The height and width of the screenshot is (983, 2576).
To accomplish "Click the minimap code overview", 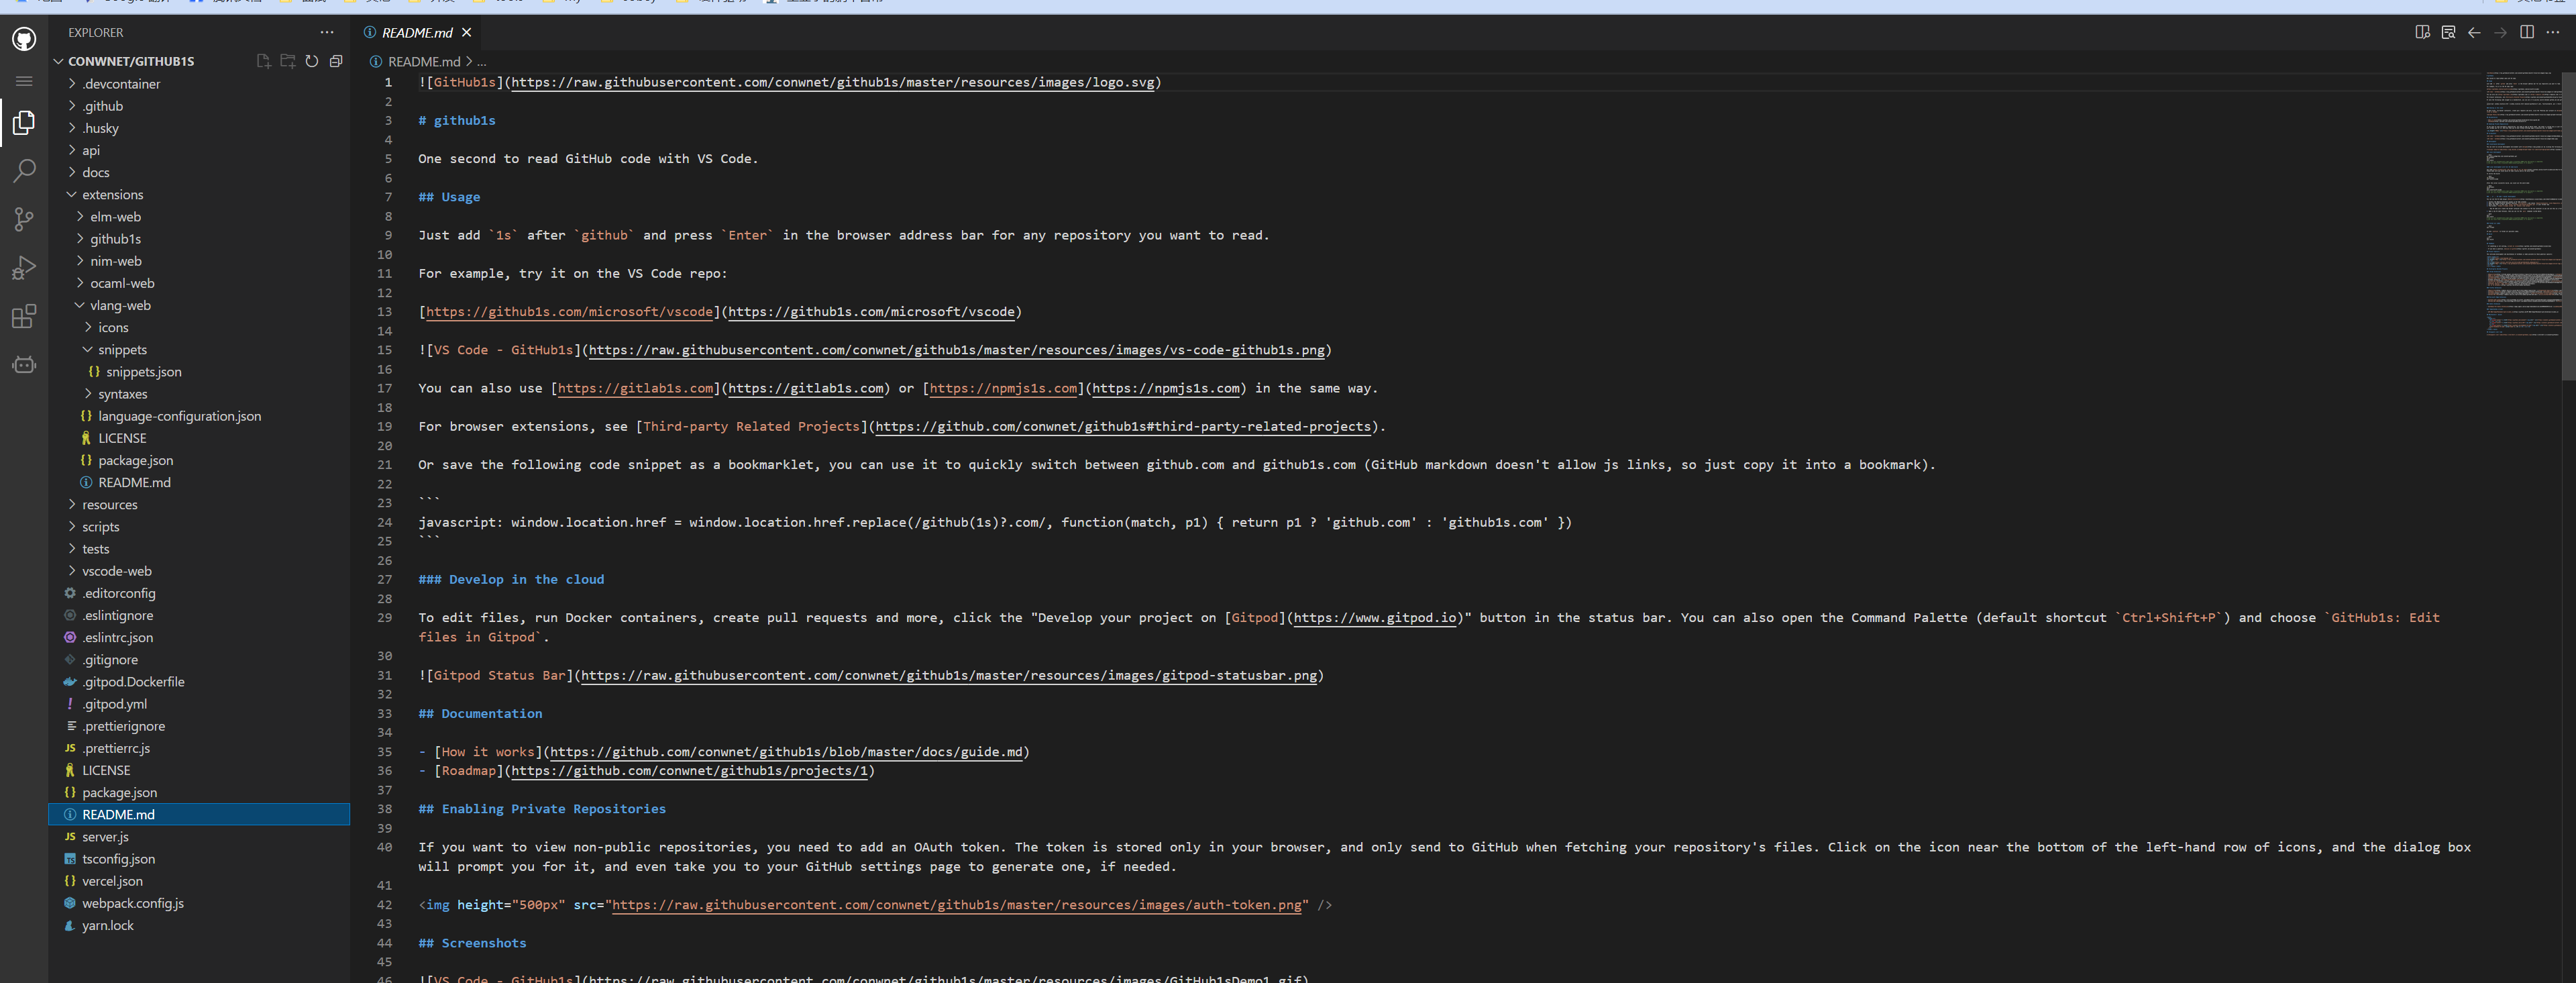I will (2522, 205).
